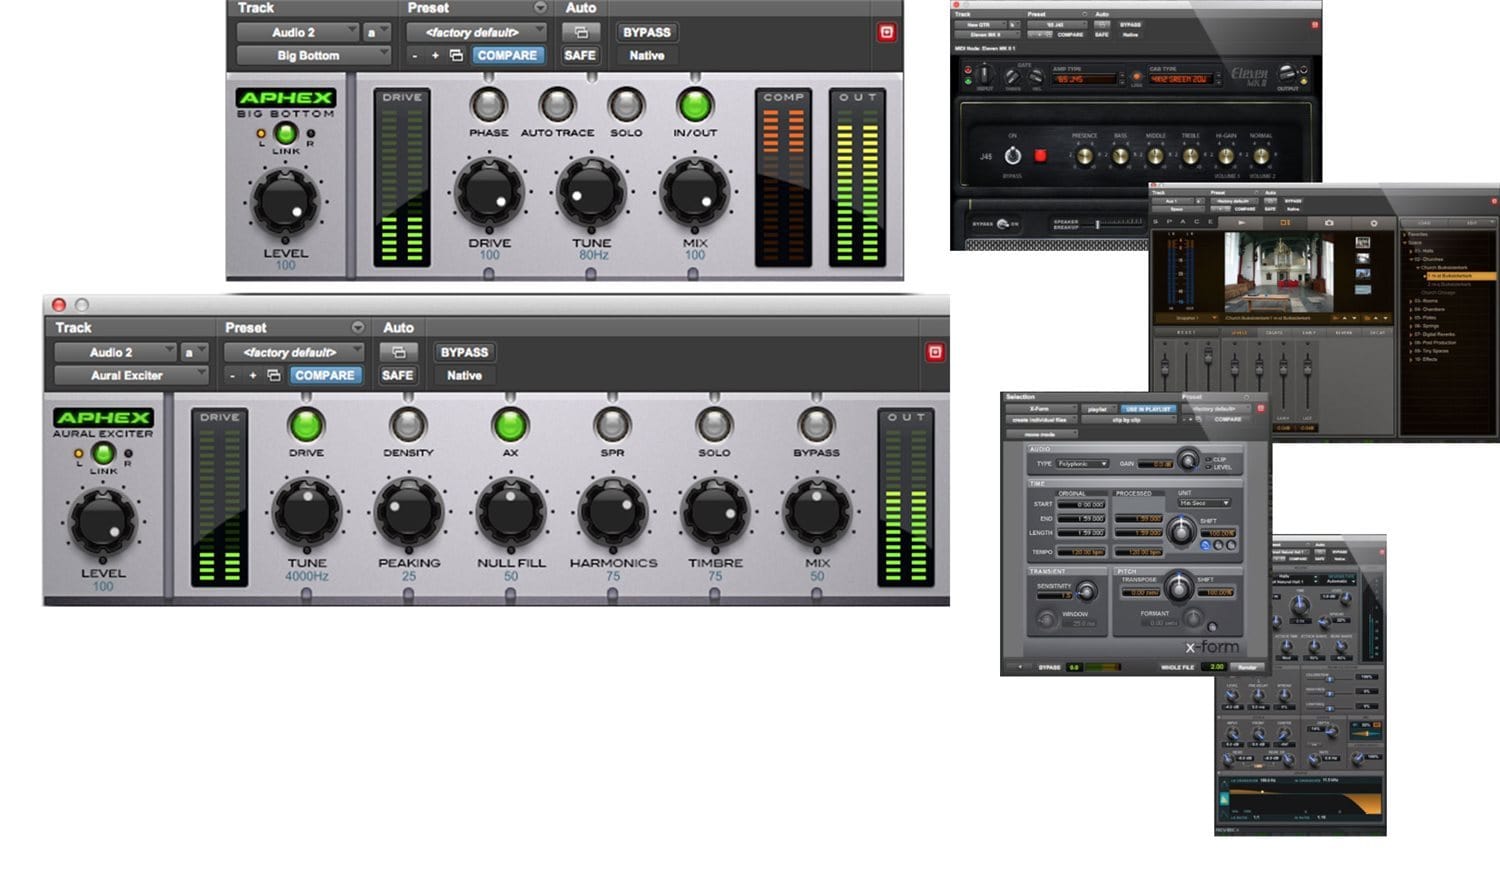Click the camera snapshot icon in Space toolbar
The image size is (1500, 873).
(1330, 222)
